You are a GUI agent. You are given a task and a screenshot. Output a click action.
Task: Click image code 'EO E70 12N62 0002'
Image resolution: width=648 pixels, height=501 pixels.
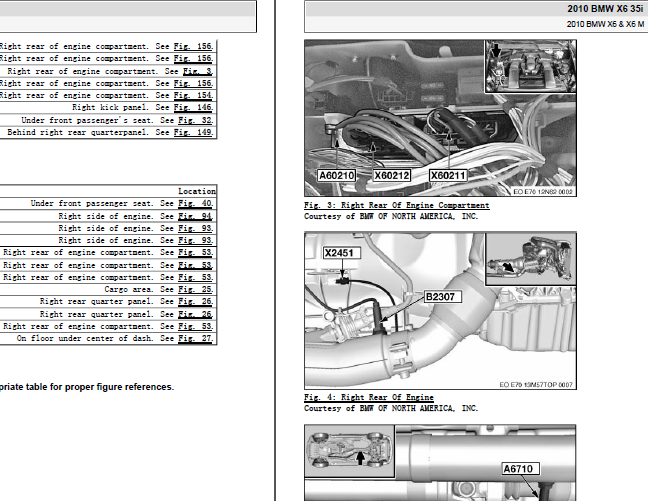tap(543, 192)
